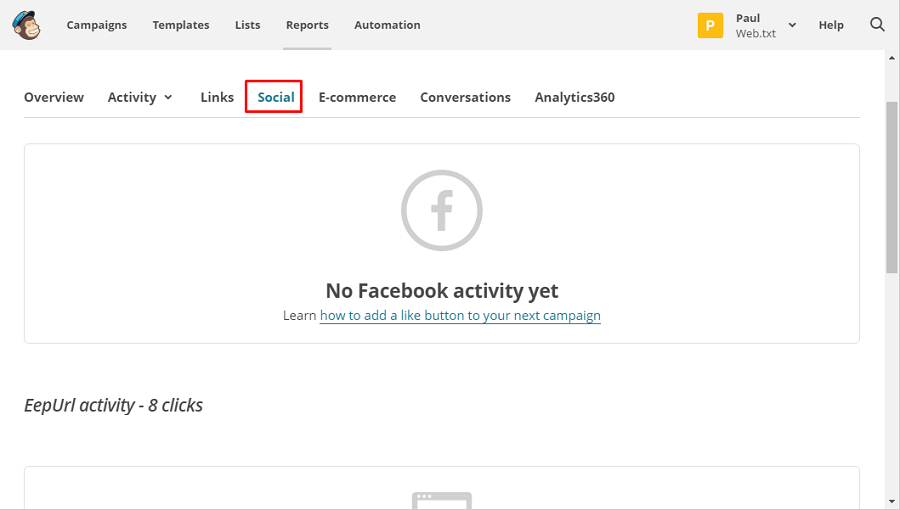Open the Automation menu
The image size is (900, 510).
[387, 25]
